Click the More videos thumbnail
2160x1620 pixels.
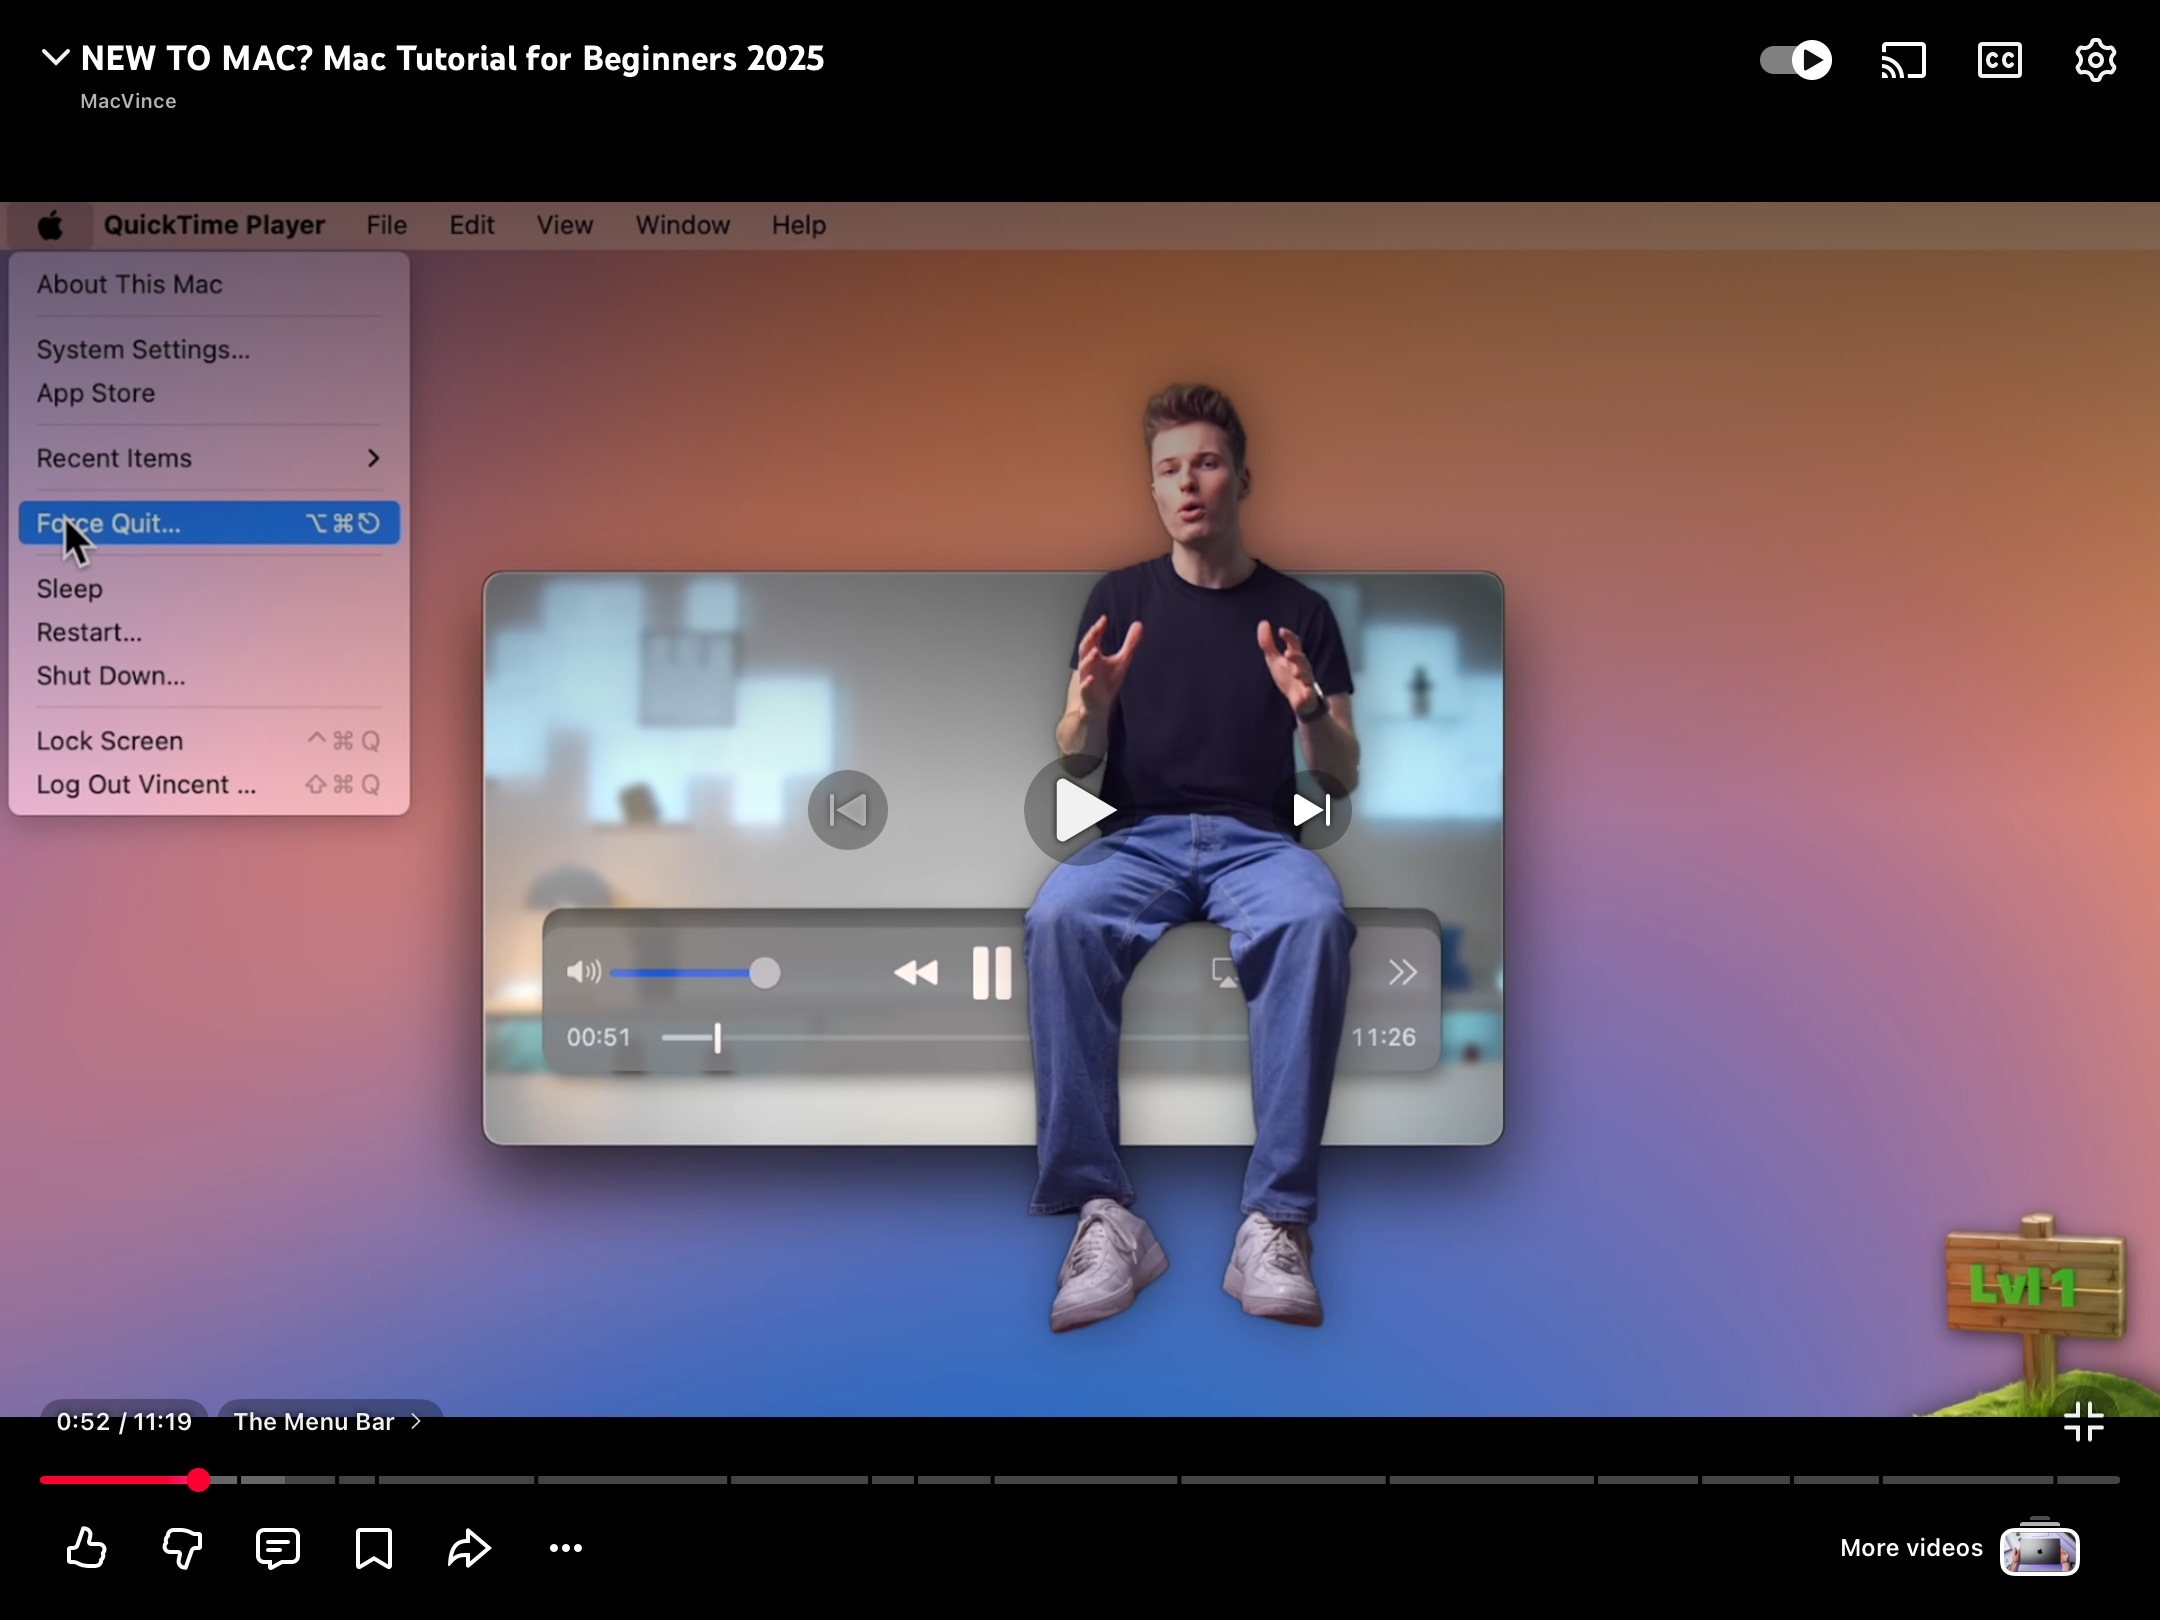click(2039, 1550)
